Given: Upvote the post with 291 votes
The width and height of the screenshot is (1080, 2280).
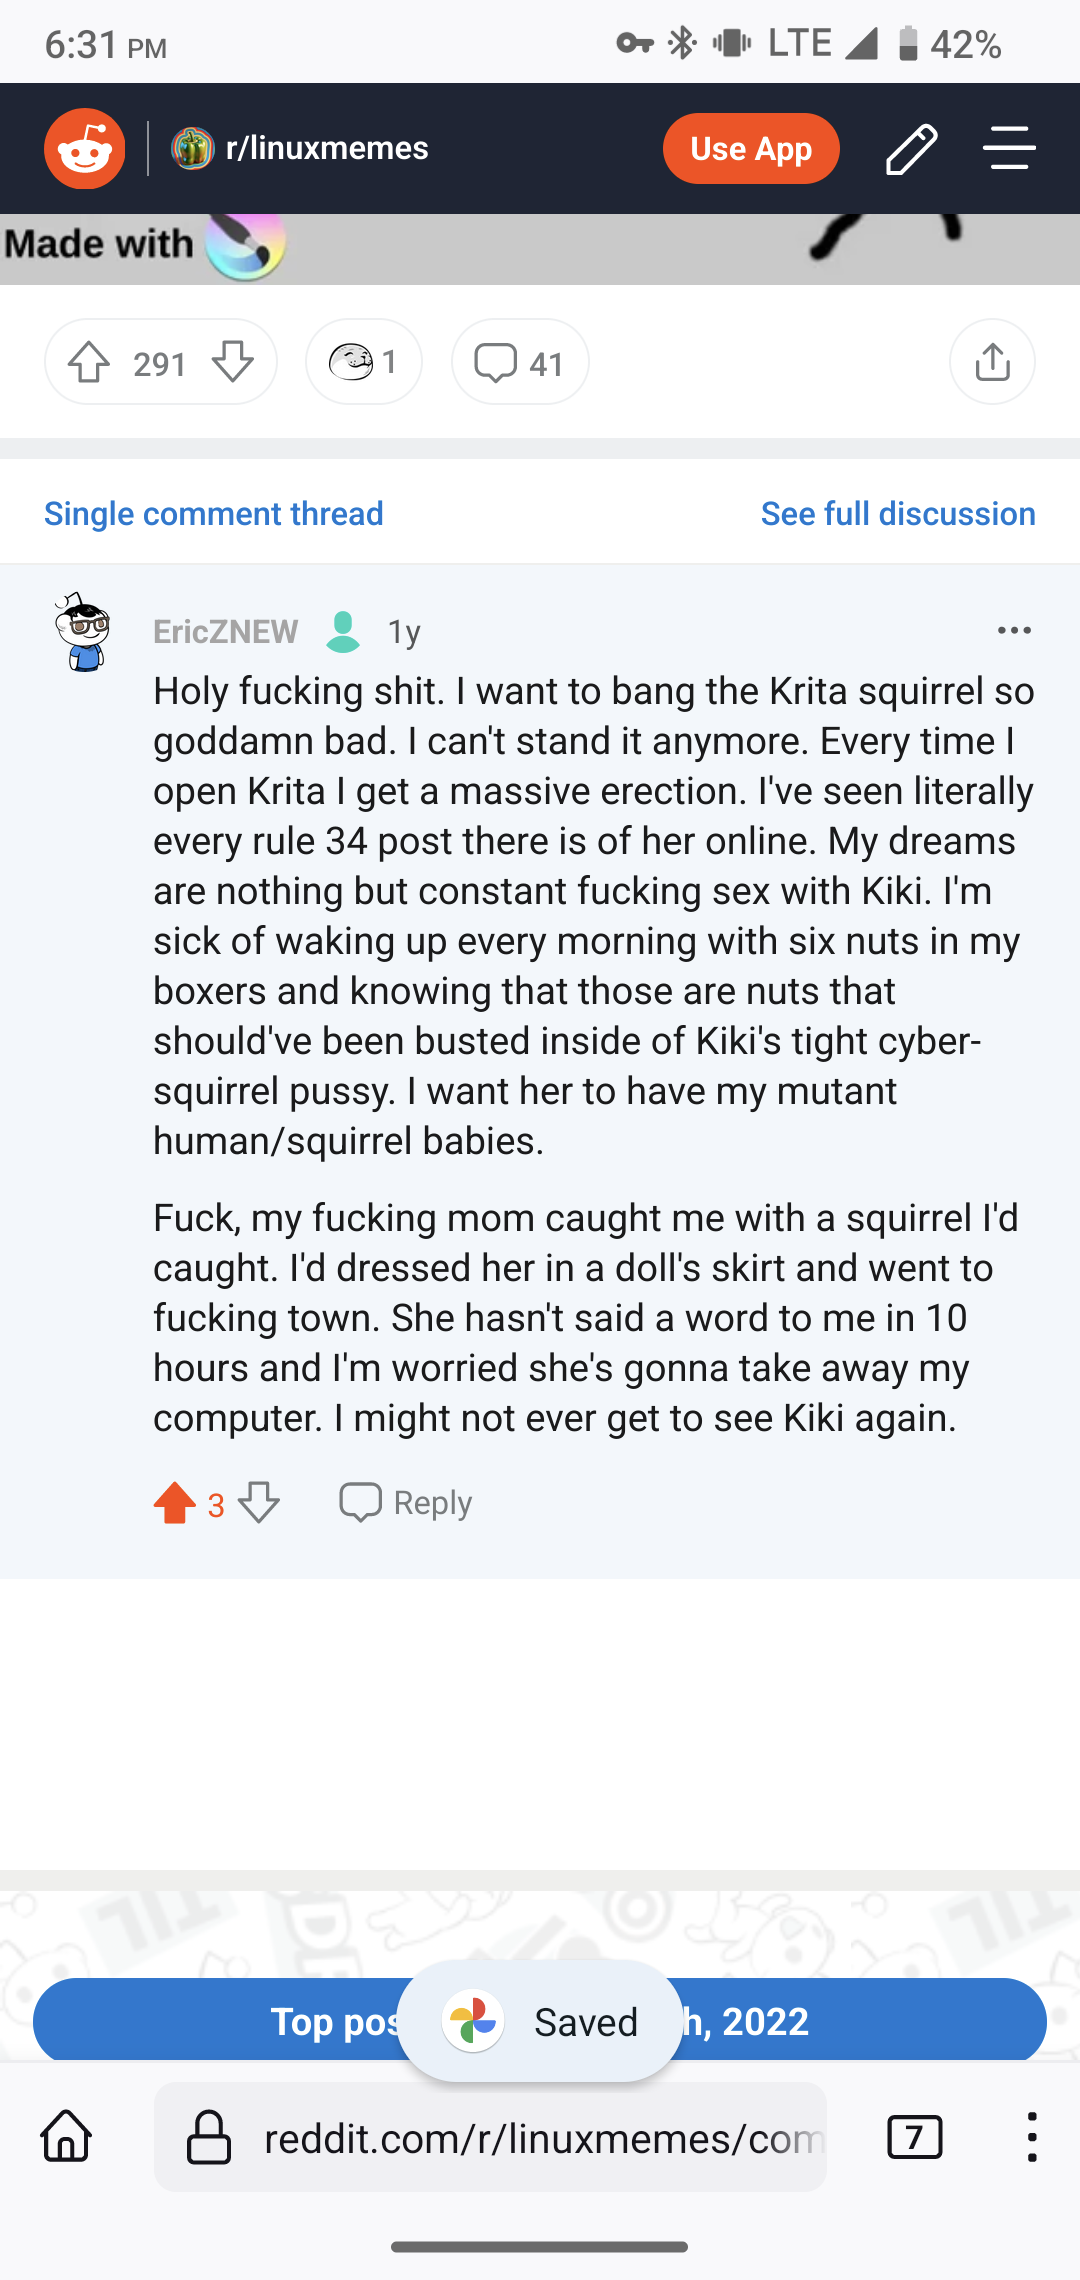Looking at the screenshot, I should click(90, 363).
